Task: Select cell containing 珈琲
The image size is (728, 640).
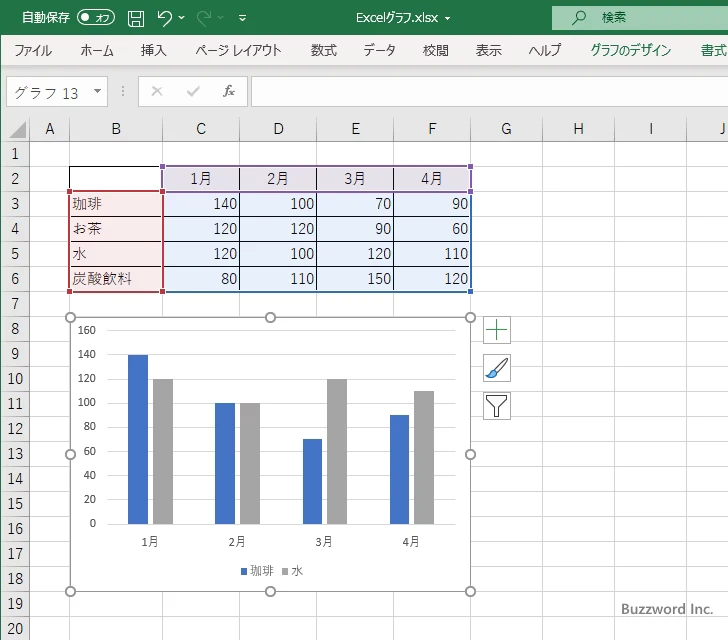Action: [x=116, y=203]
